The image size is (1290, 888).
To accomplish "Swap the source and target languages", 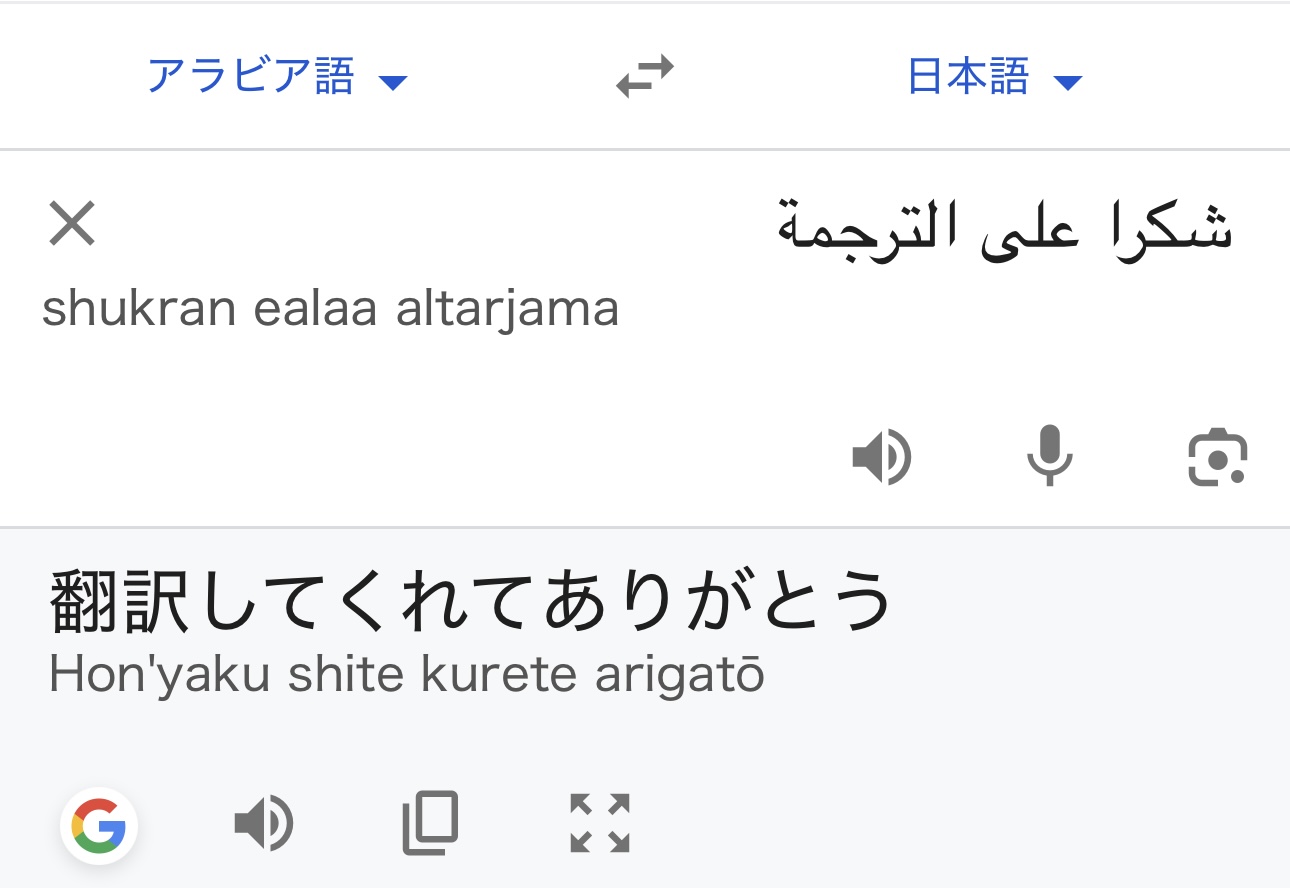I will tap(645, 77).
